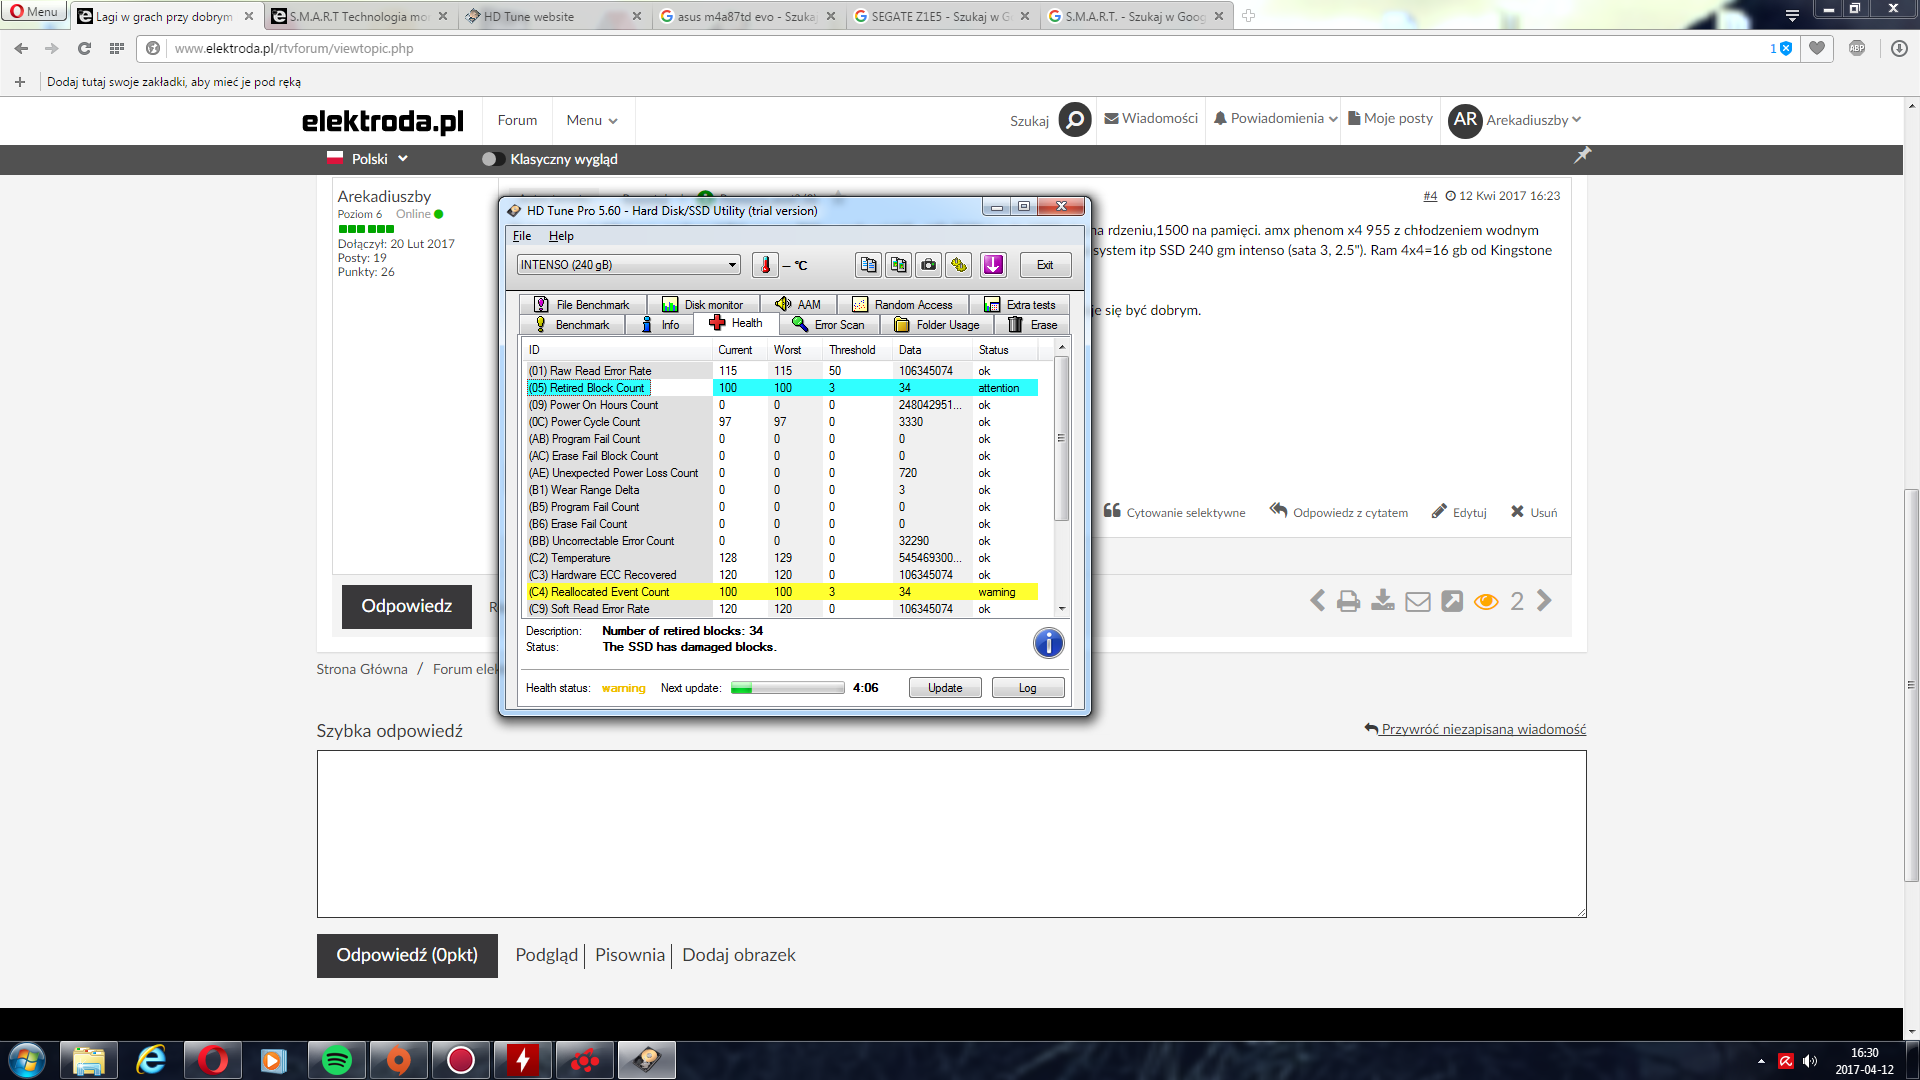
Task: Click the share arrow icon below the post
Action: 1452,601
